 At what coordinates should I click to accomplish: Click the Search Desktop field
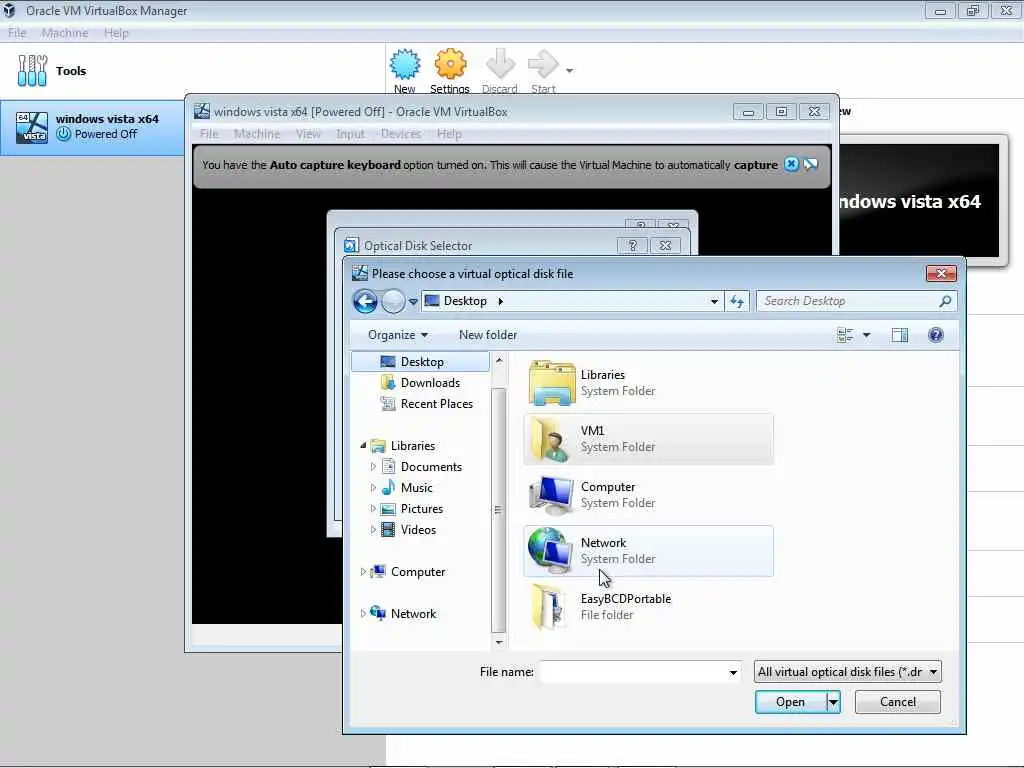(849, 301)
